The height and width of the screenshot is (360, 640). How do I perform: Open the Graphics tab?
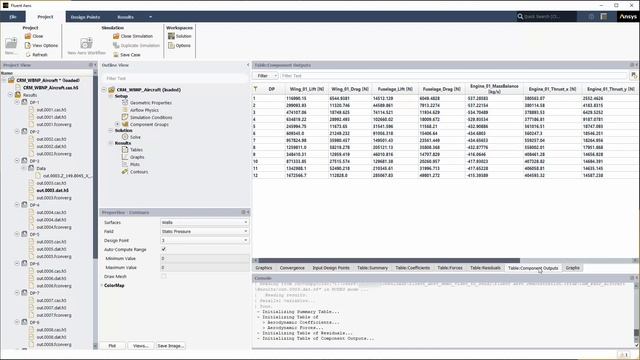tap(264, 268)
